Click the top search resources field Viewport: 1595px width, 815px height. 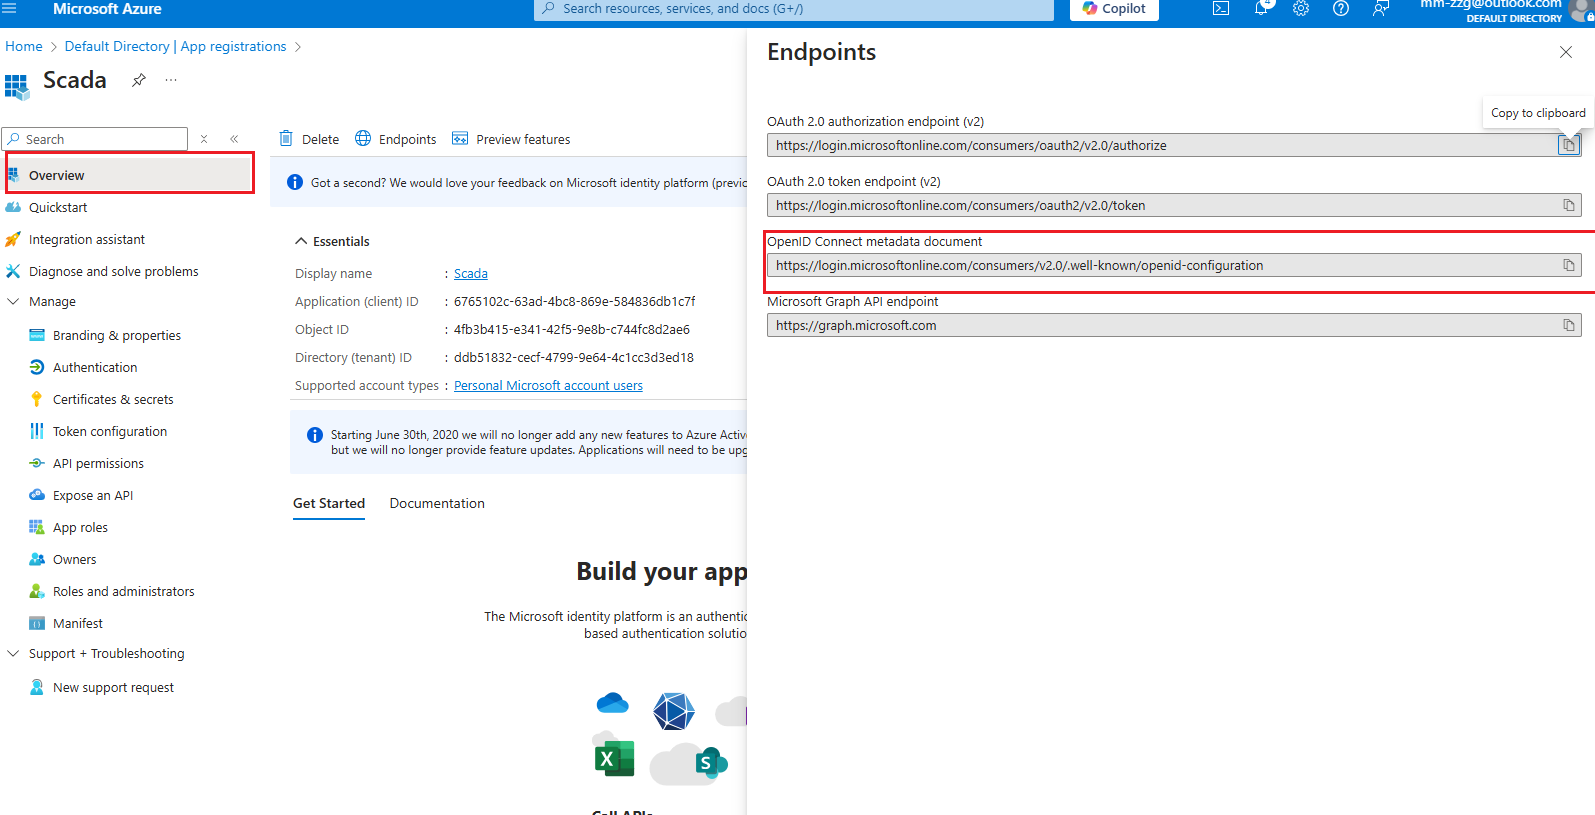pyautogui.click(x=795, y=9)
